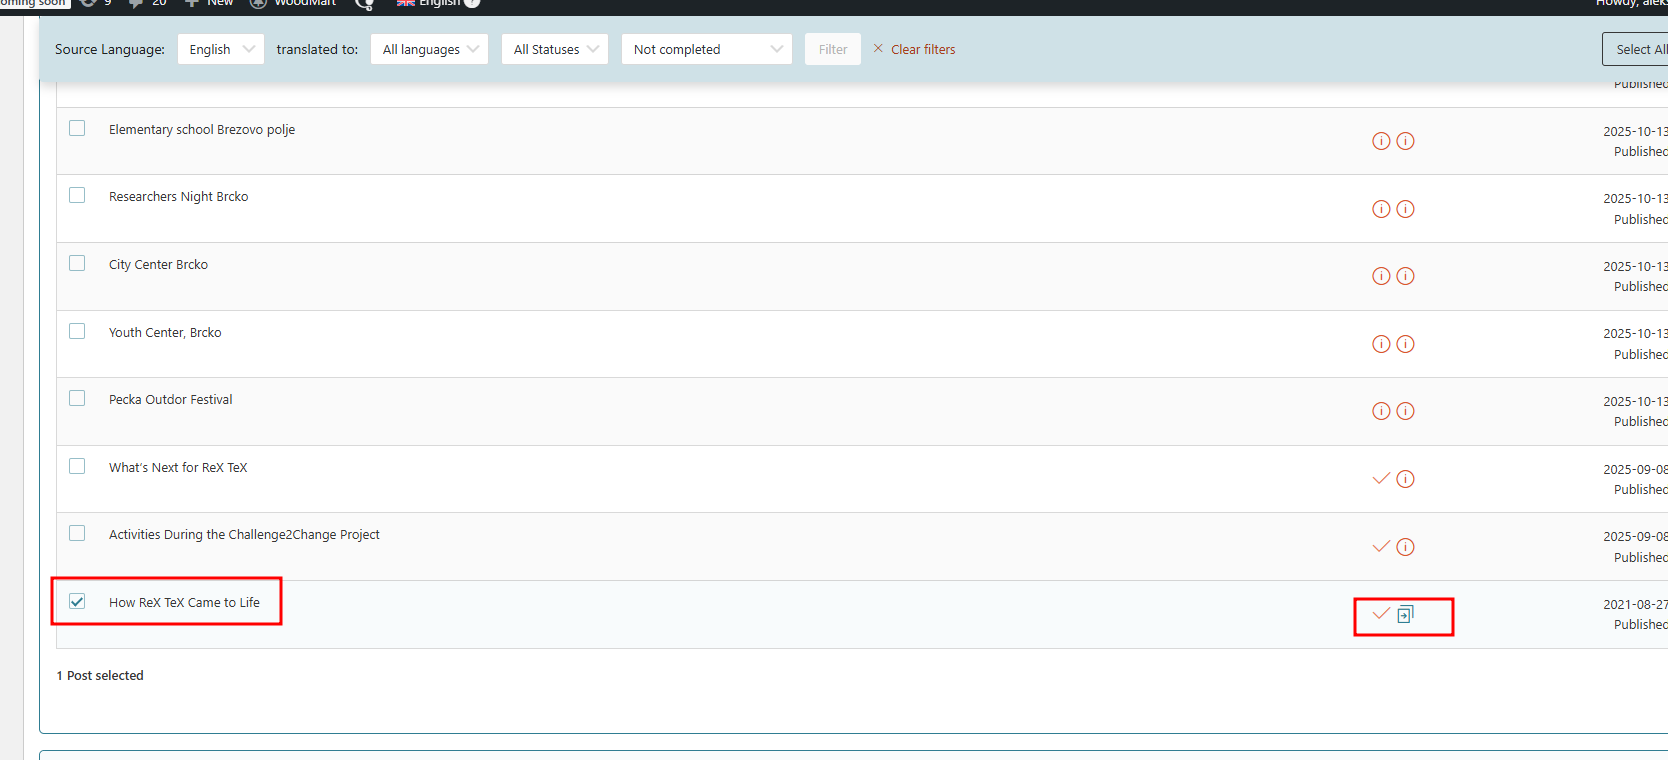This screenshot has height=760, width=1668.
Task: Click the Select All button
Action: tap(1635, 49)
